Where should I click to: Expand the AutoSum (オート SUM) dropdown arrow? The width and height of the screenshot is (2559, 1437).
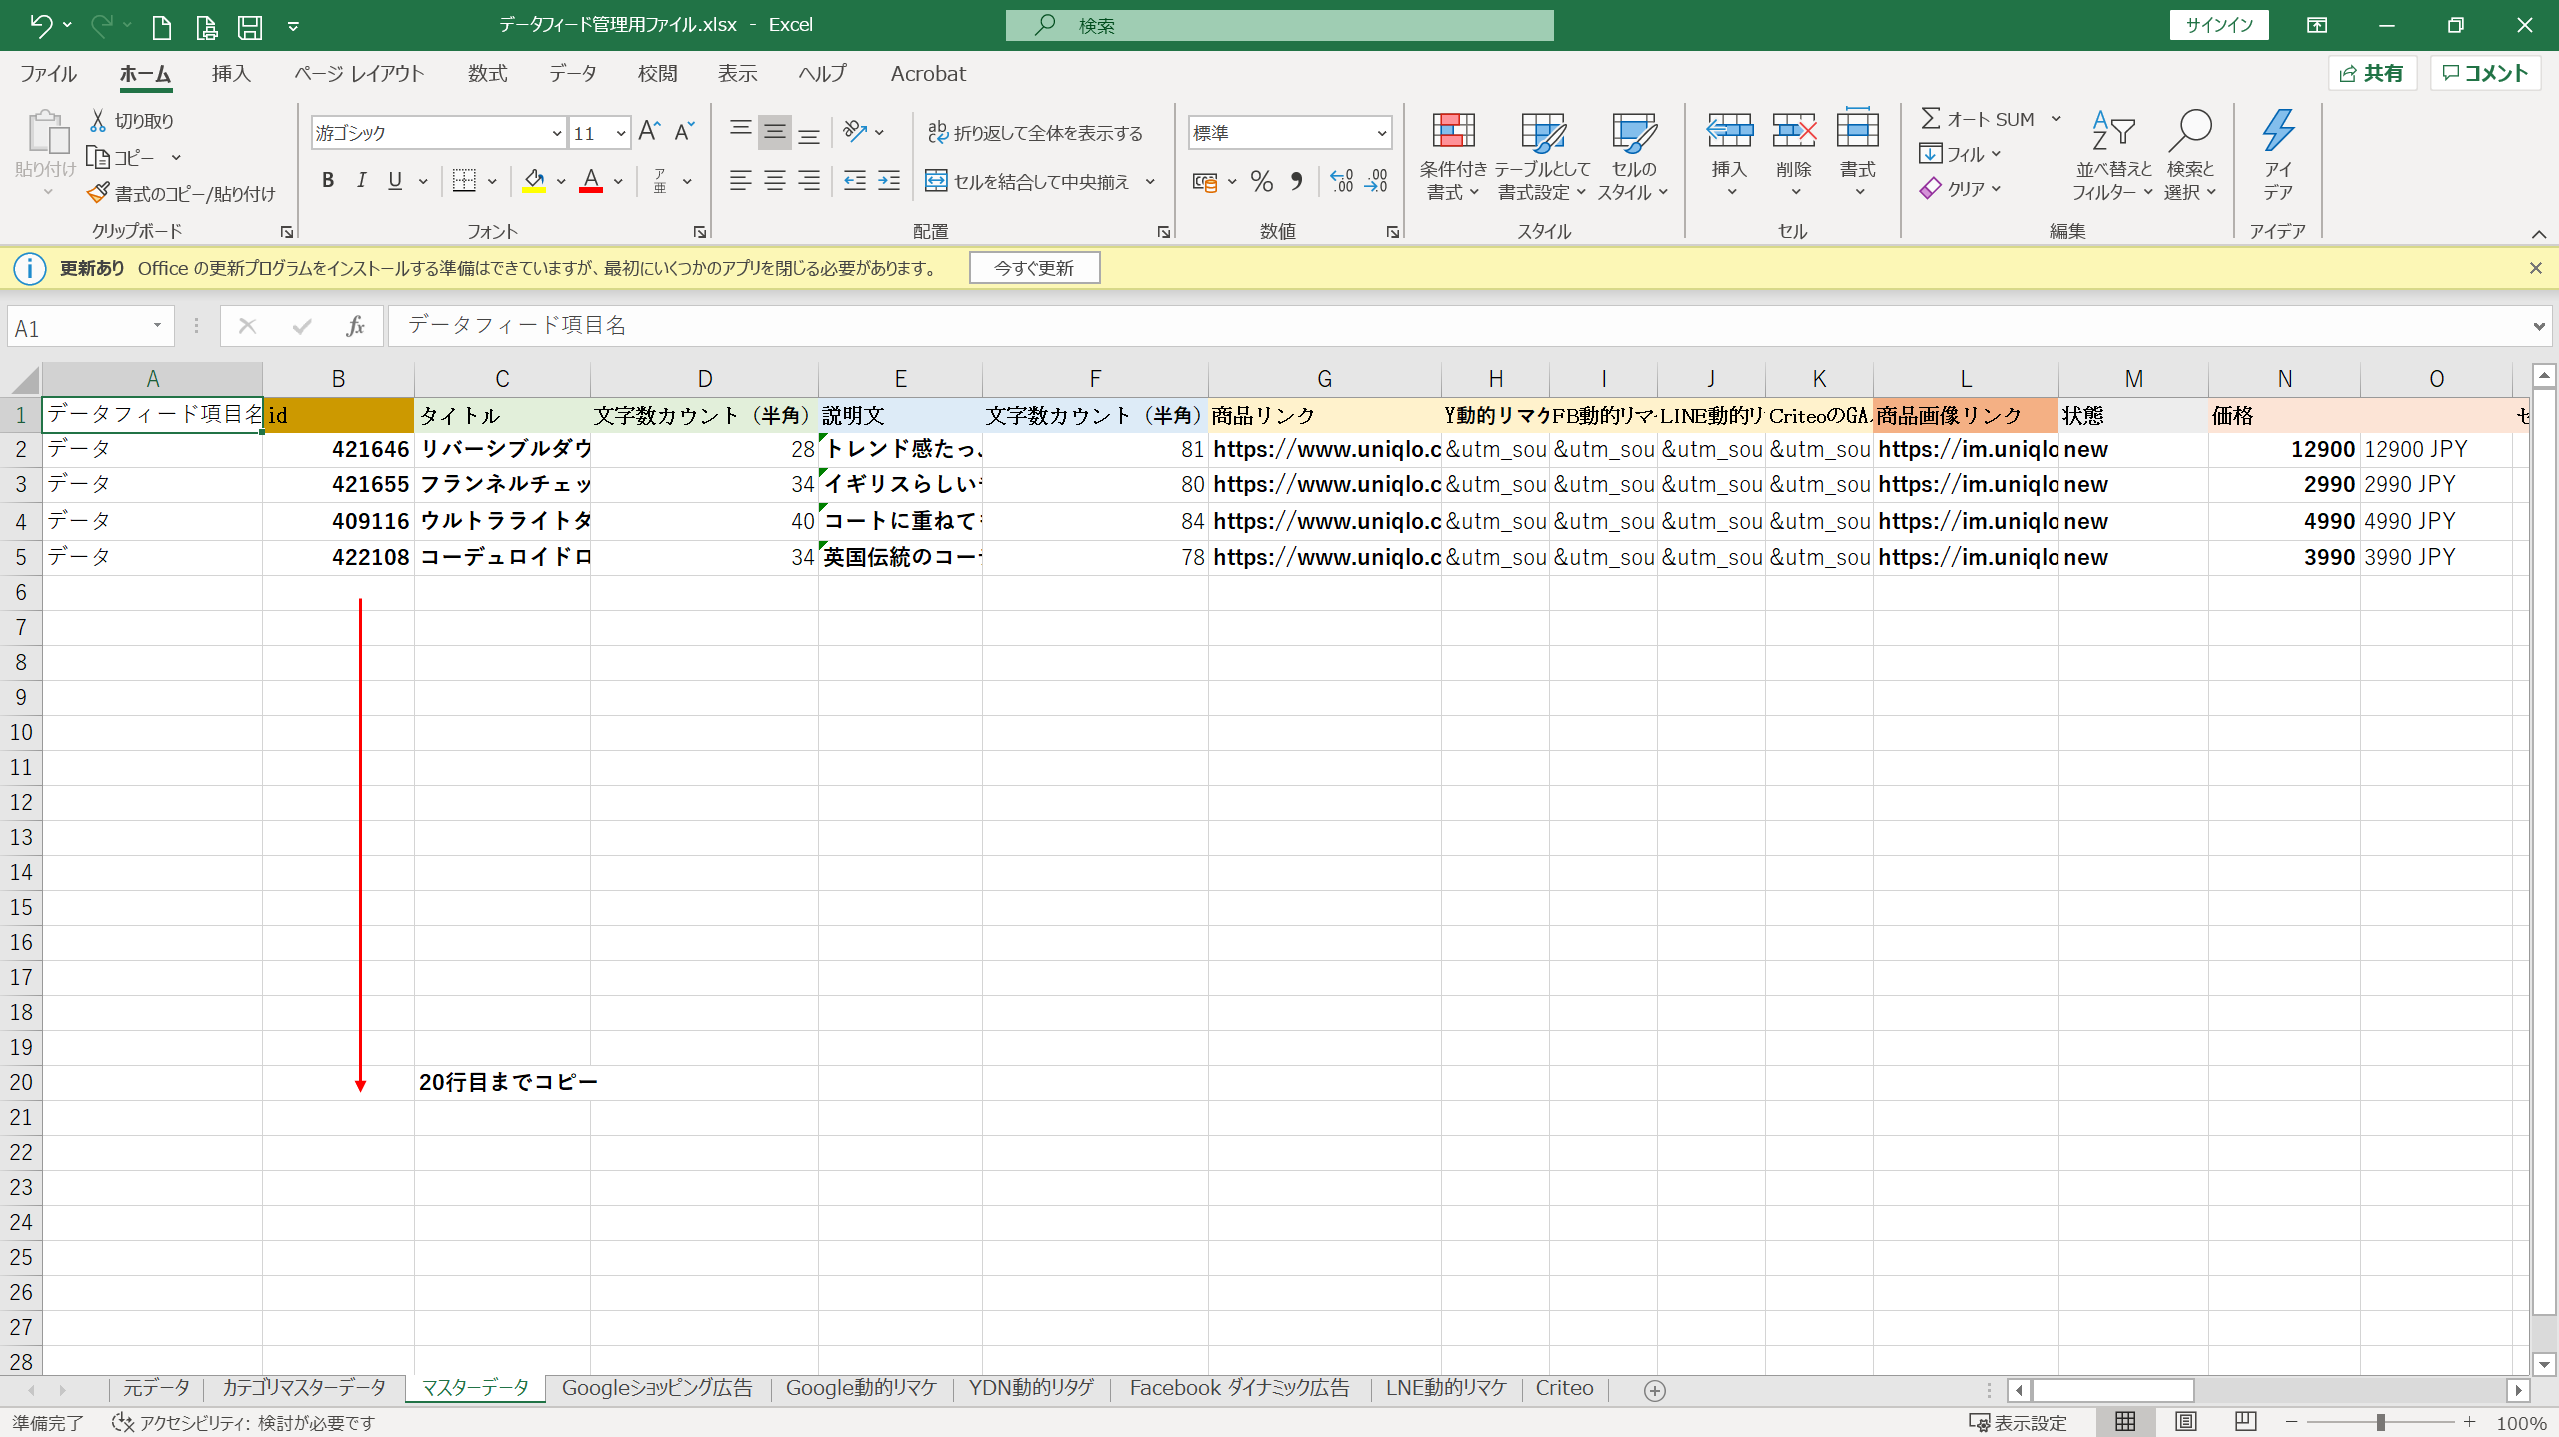(x=2055, y=119)
